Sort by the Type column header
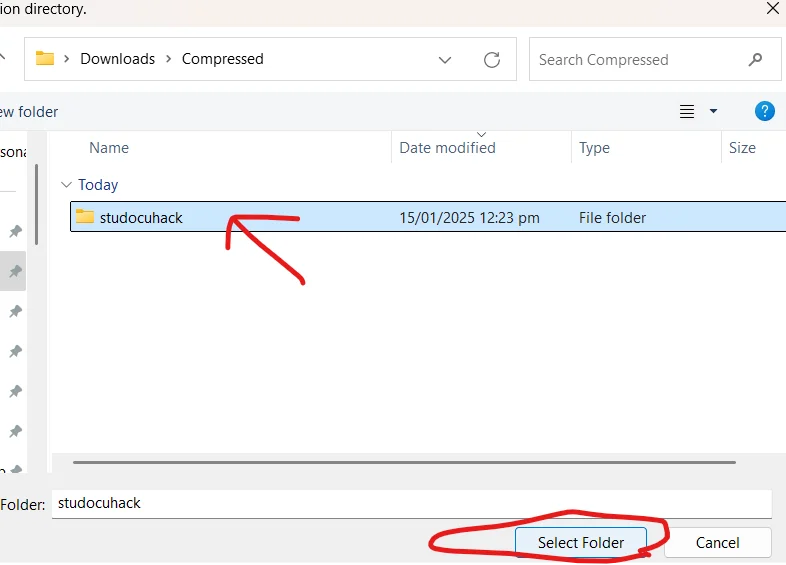This screenshot has height=565, width=786. point(594,148)
